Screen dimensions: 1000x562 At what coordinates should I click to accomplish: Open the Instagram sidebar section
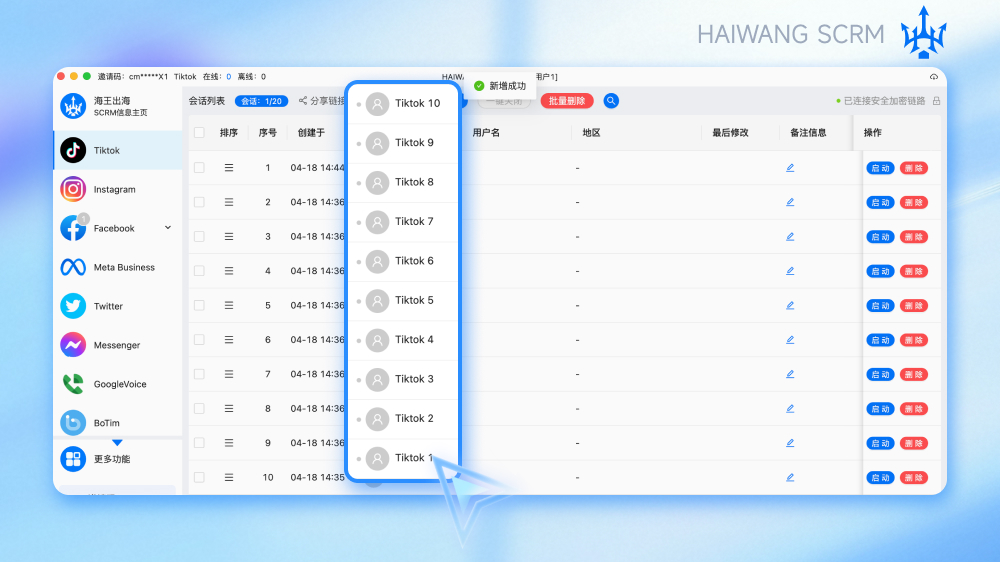118,189
